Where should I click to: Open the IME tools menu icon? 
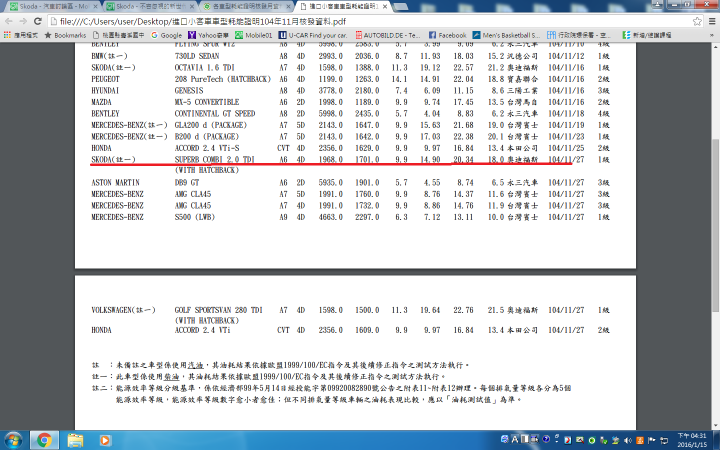point(535,439)
